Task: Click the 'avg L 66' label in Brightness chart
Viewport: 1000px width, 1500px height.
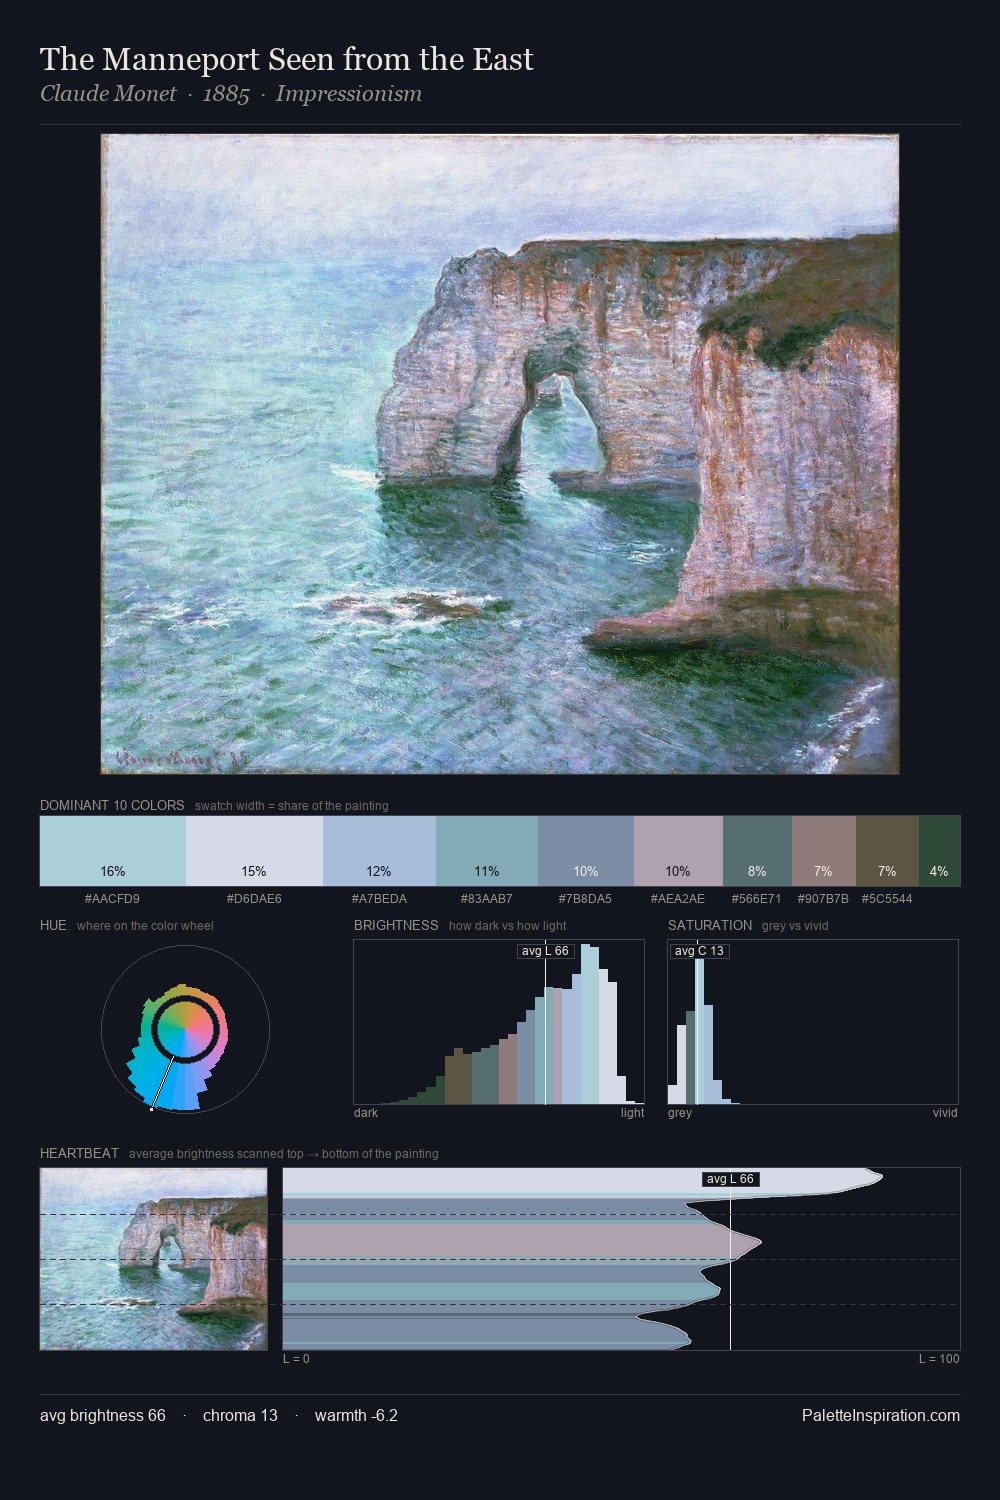Action: (545, 951)
